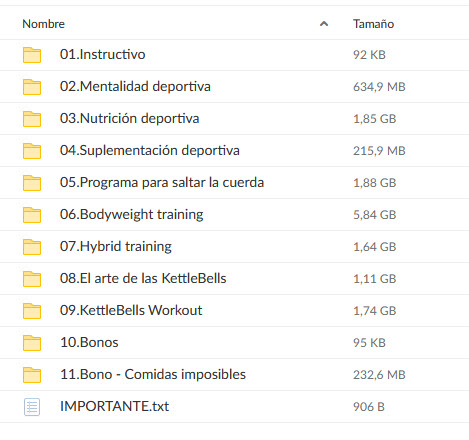Sort files by Tamaño column

(373, 24)
